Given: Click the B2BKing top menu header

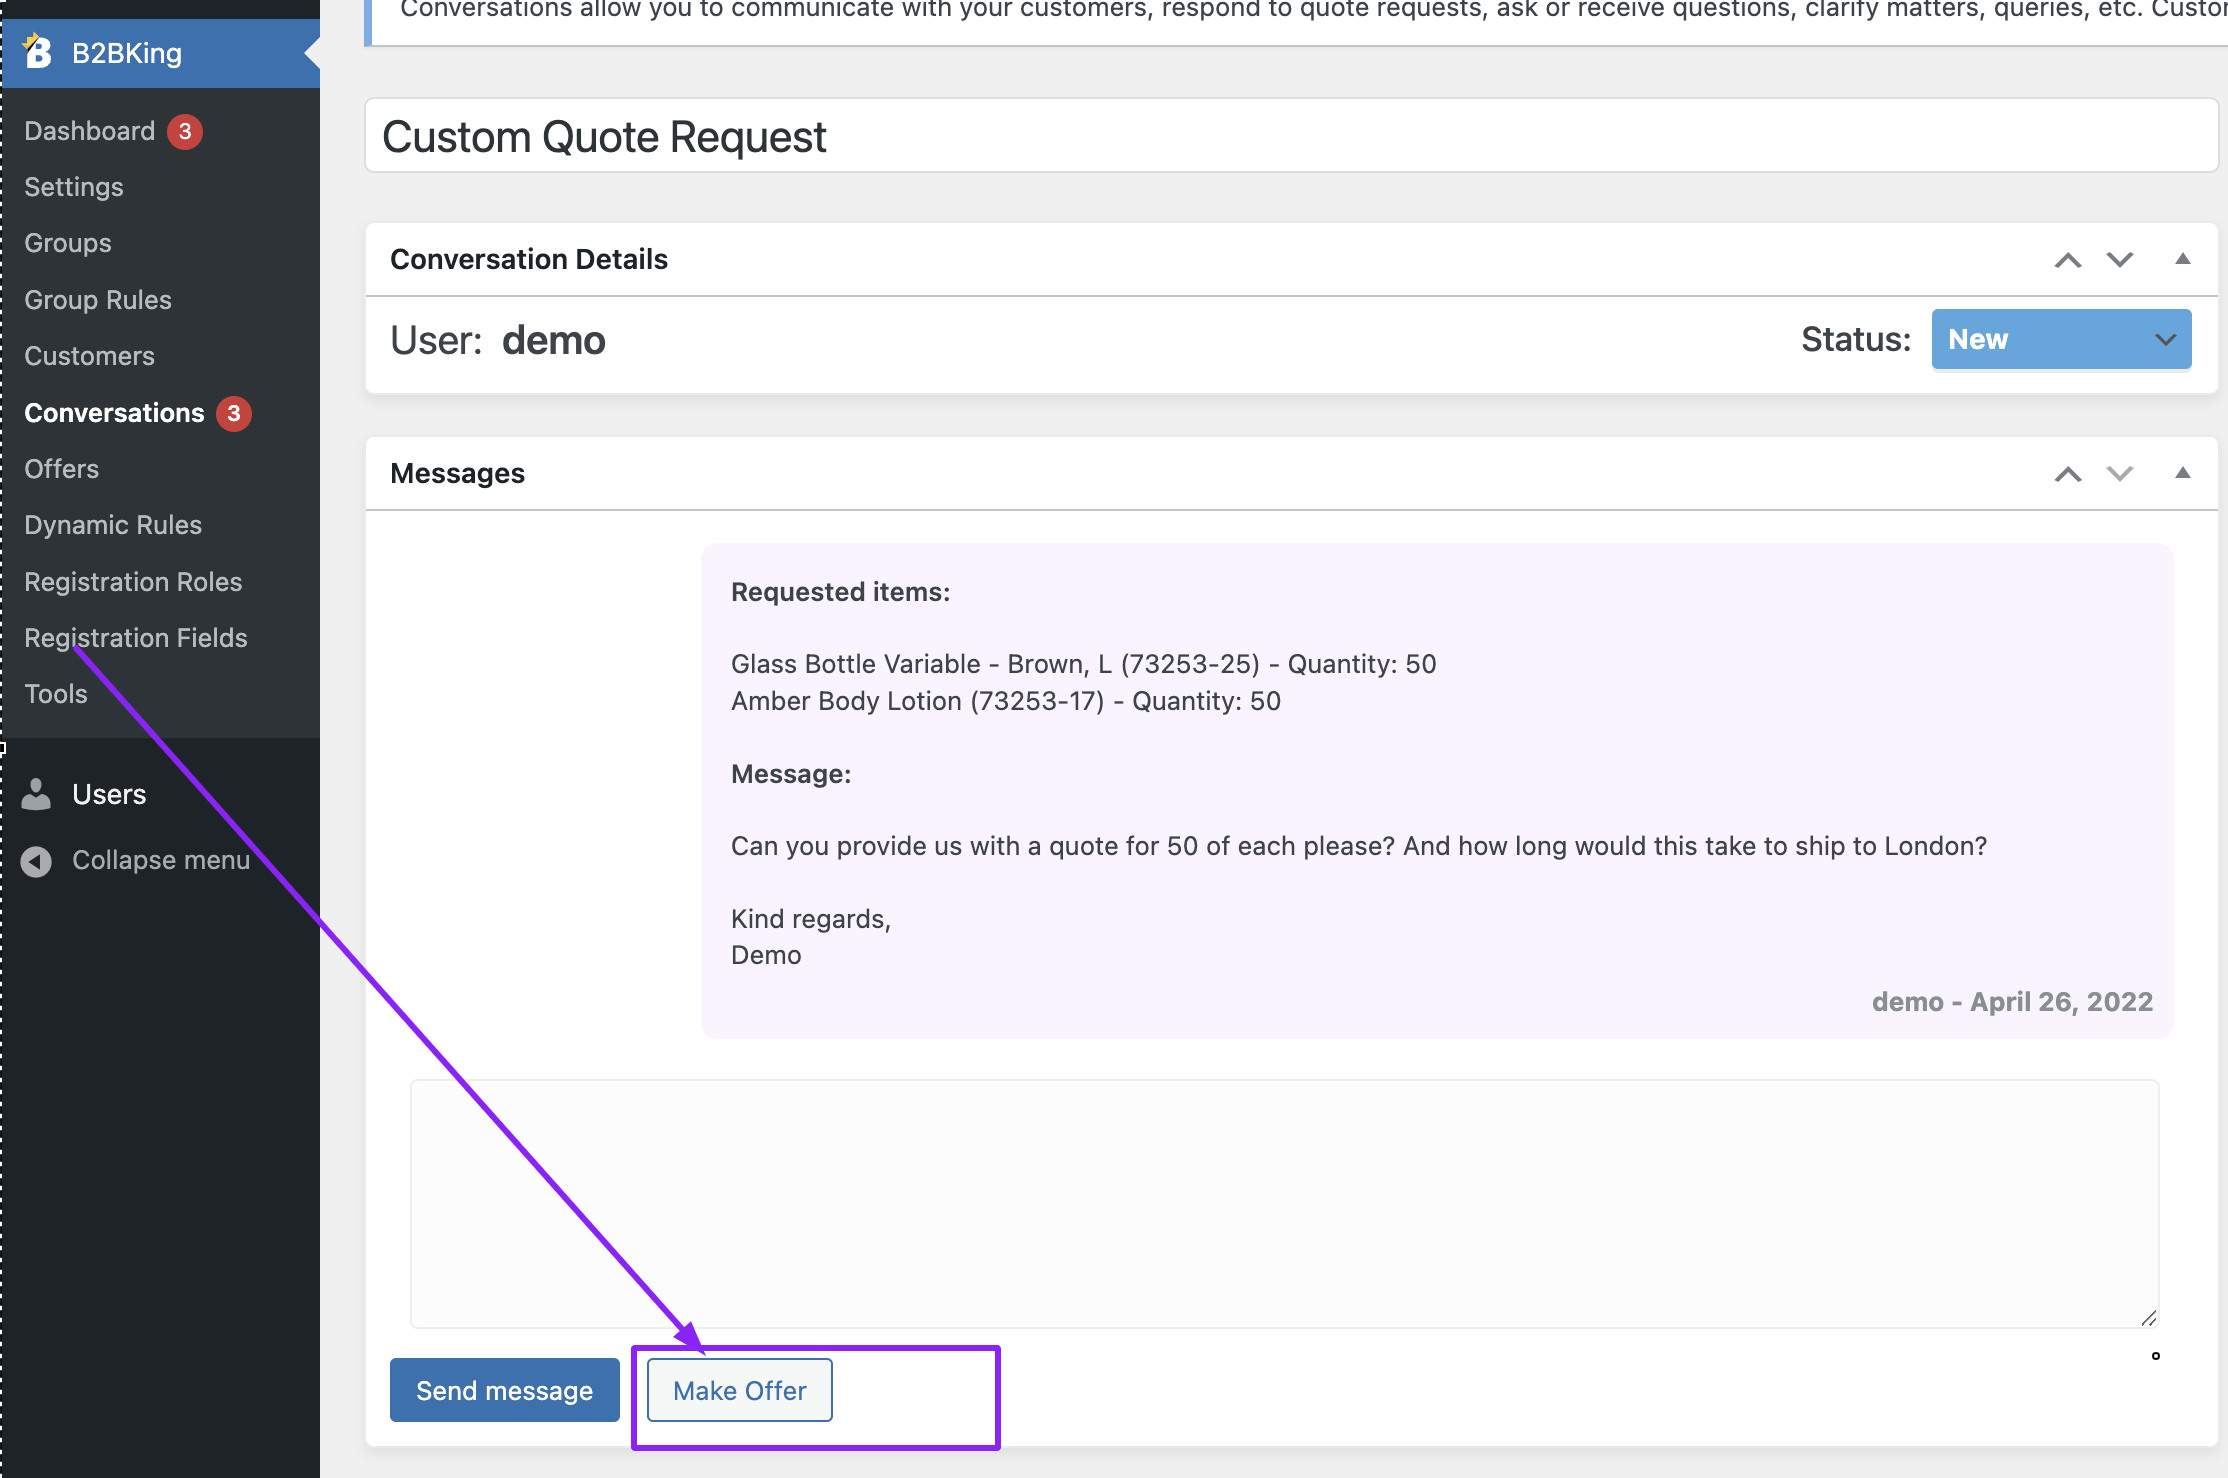Looking at the screenshot, I should (160, 53).
